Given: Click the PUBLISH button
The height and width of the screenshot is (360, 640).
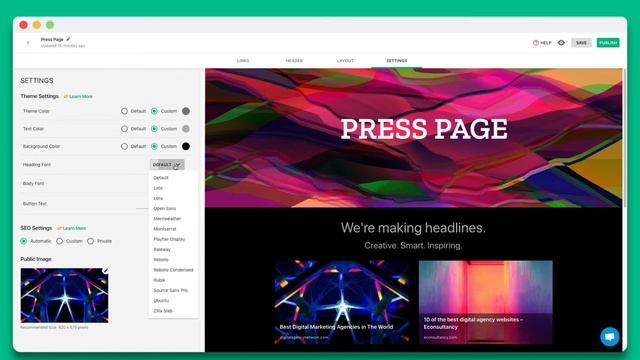Looking at the screenshot, I should [x=608, y=42].
